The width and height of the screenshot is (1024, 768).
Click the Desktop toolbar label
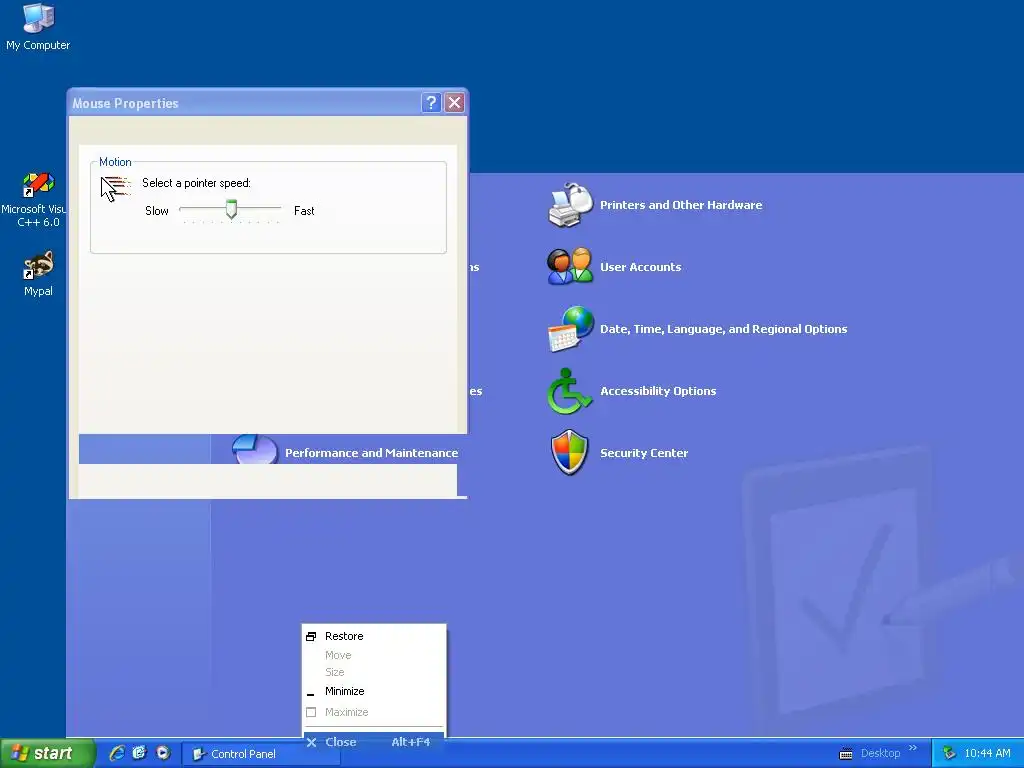point(880,753)
